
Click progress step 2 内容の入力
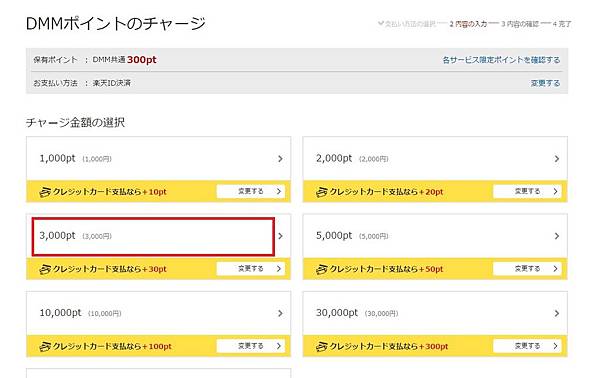468,24
